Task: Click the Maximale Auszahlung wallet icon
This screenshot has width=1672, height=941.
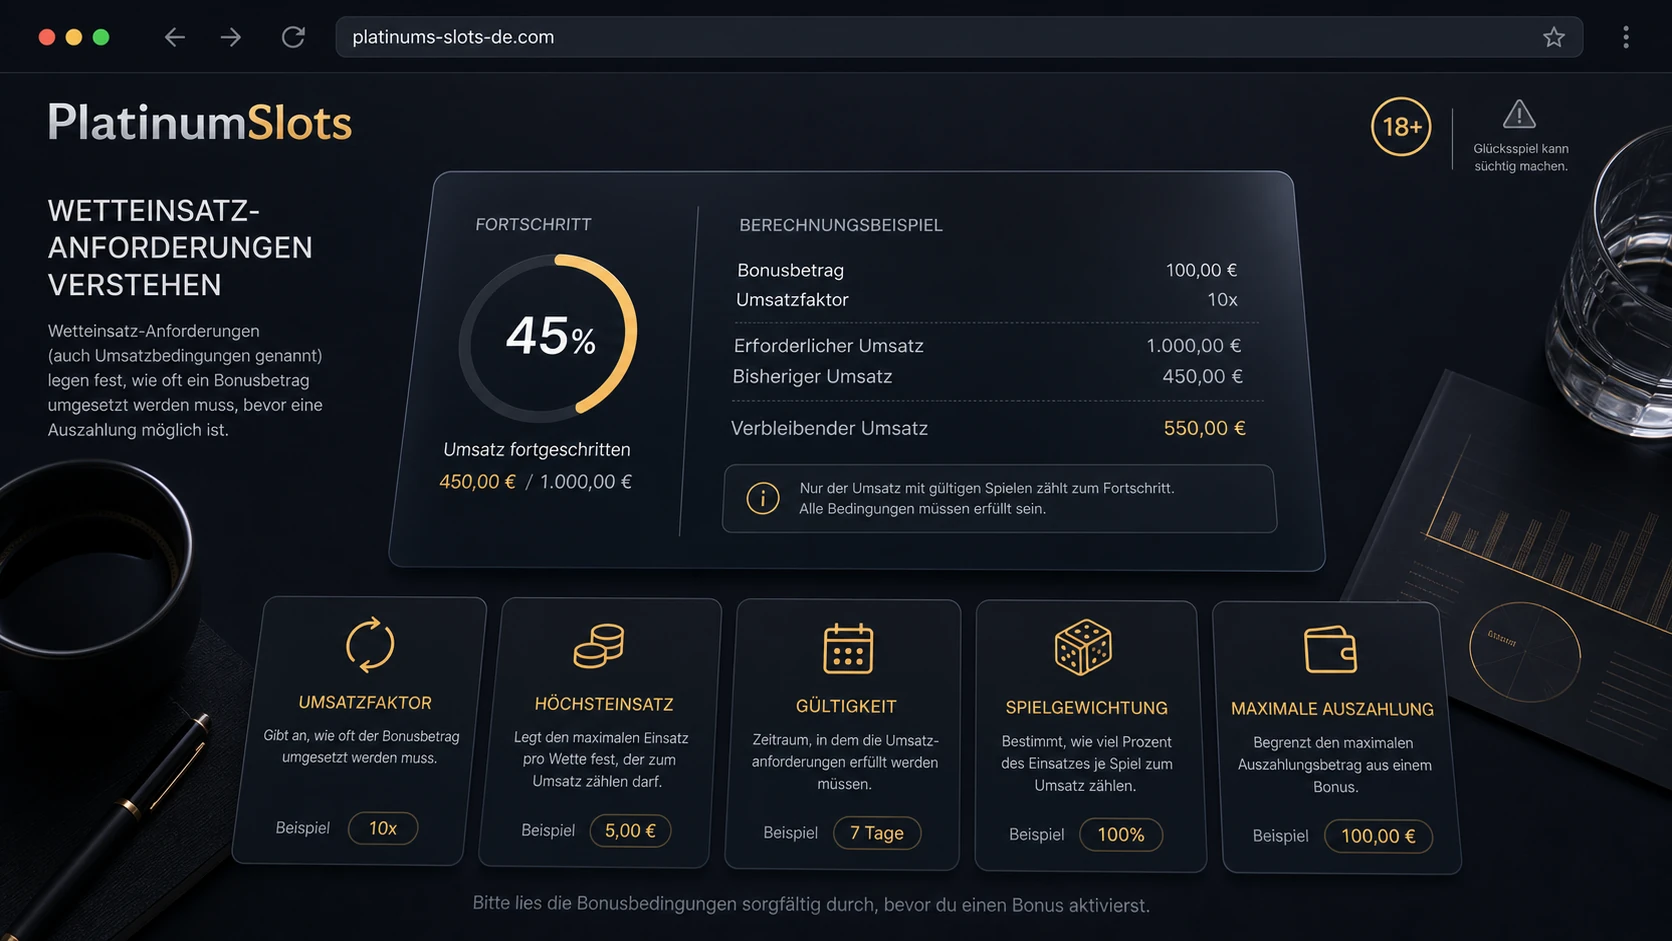Action: point(1330,650)
